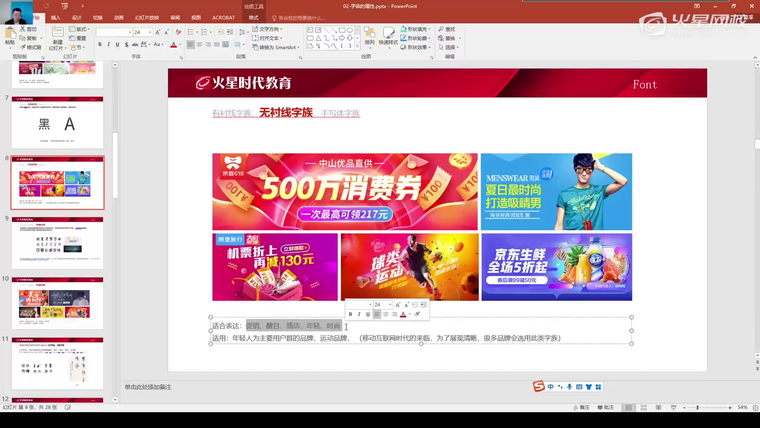Select the slide 9 thumbnail
The width and height of the screenshot is (760, 428).
[57, 242]
